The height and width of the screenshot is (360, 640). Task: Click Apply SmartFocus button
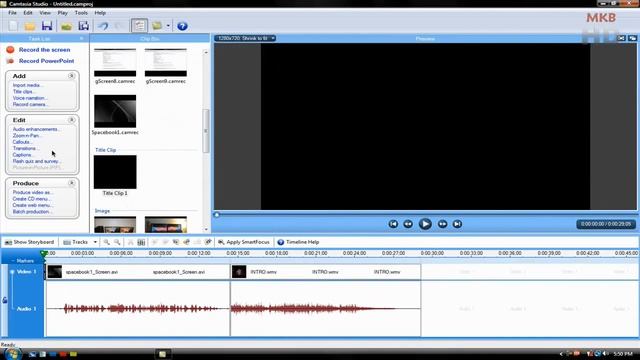click(244, 242)
